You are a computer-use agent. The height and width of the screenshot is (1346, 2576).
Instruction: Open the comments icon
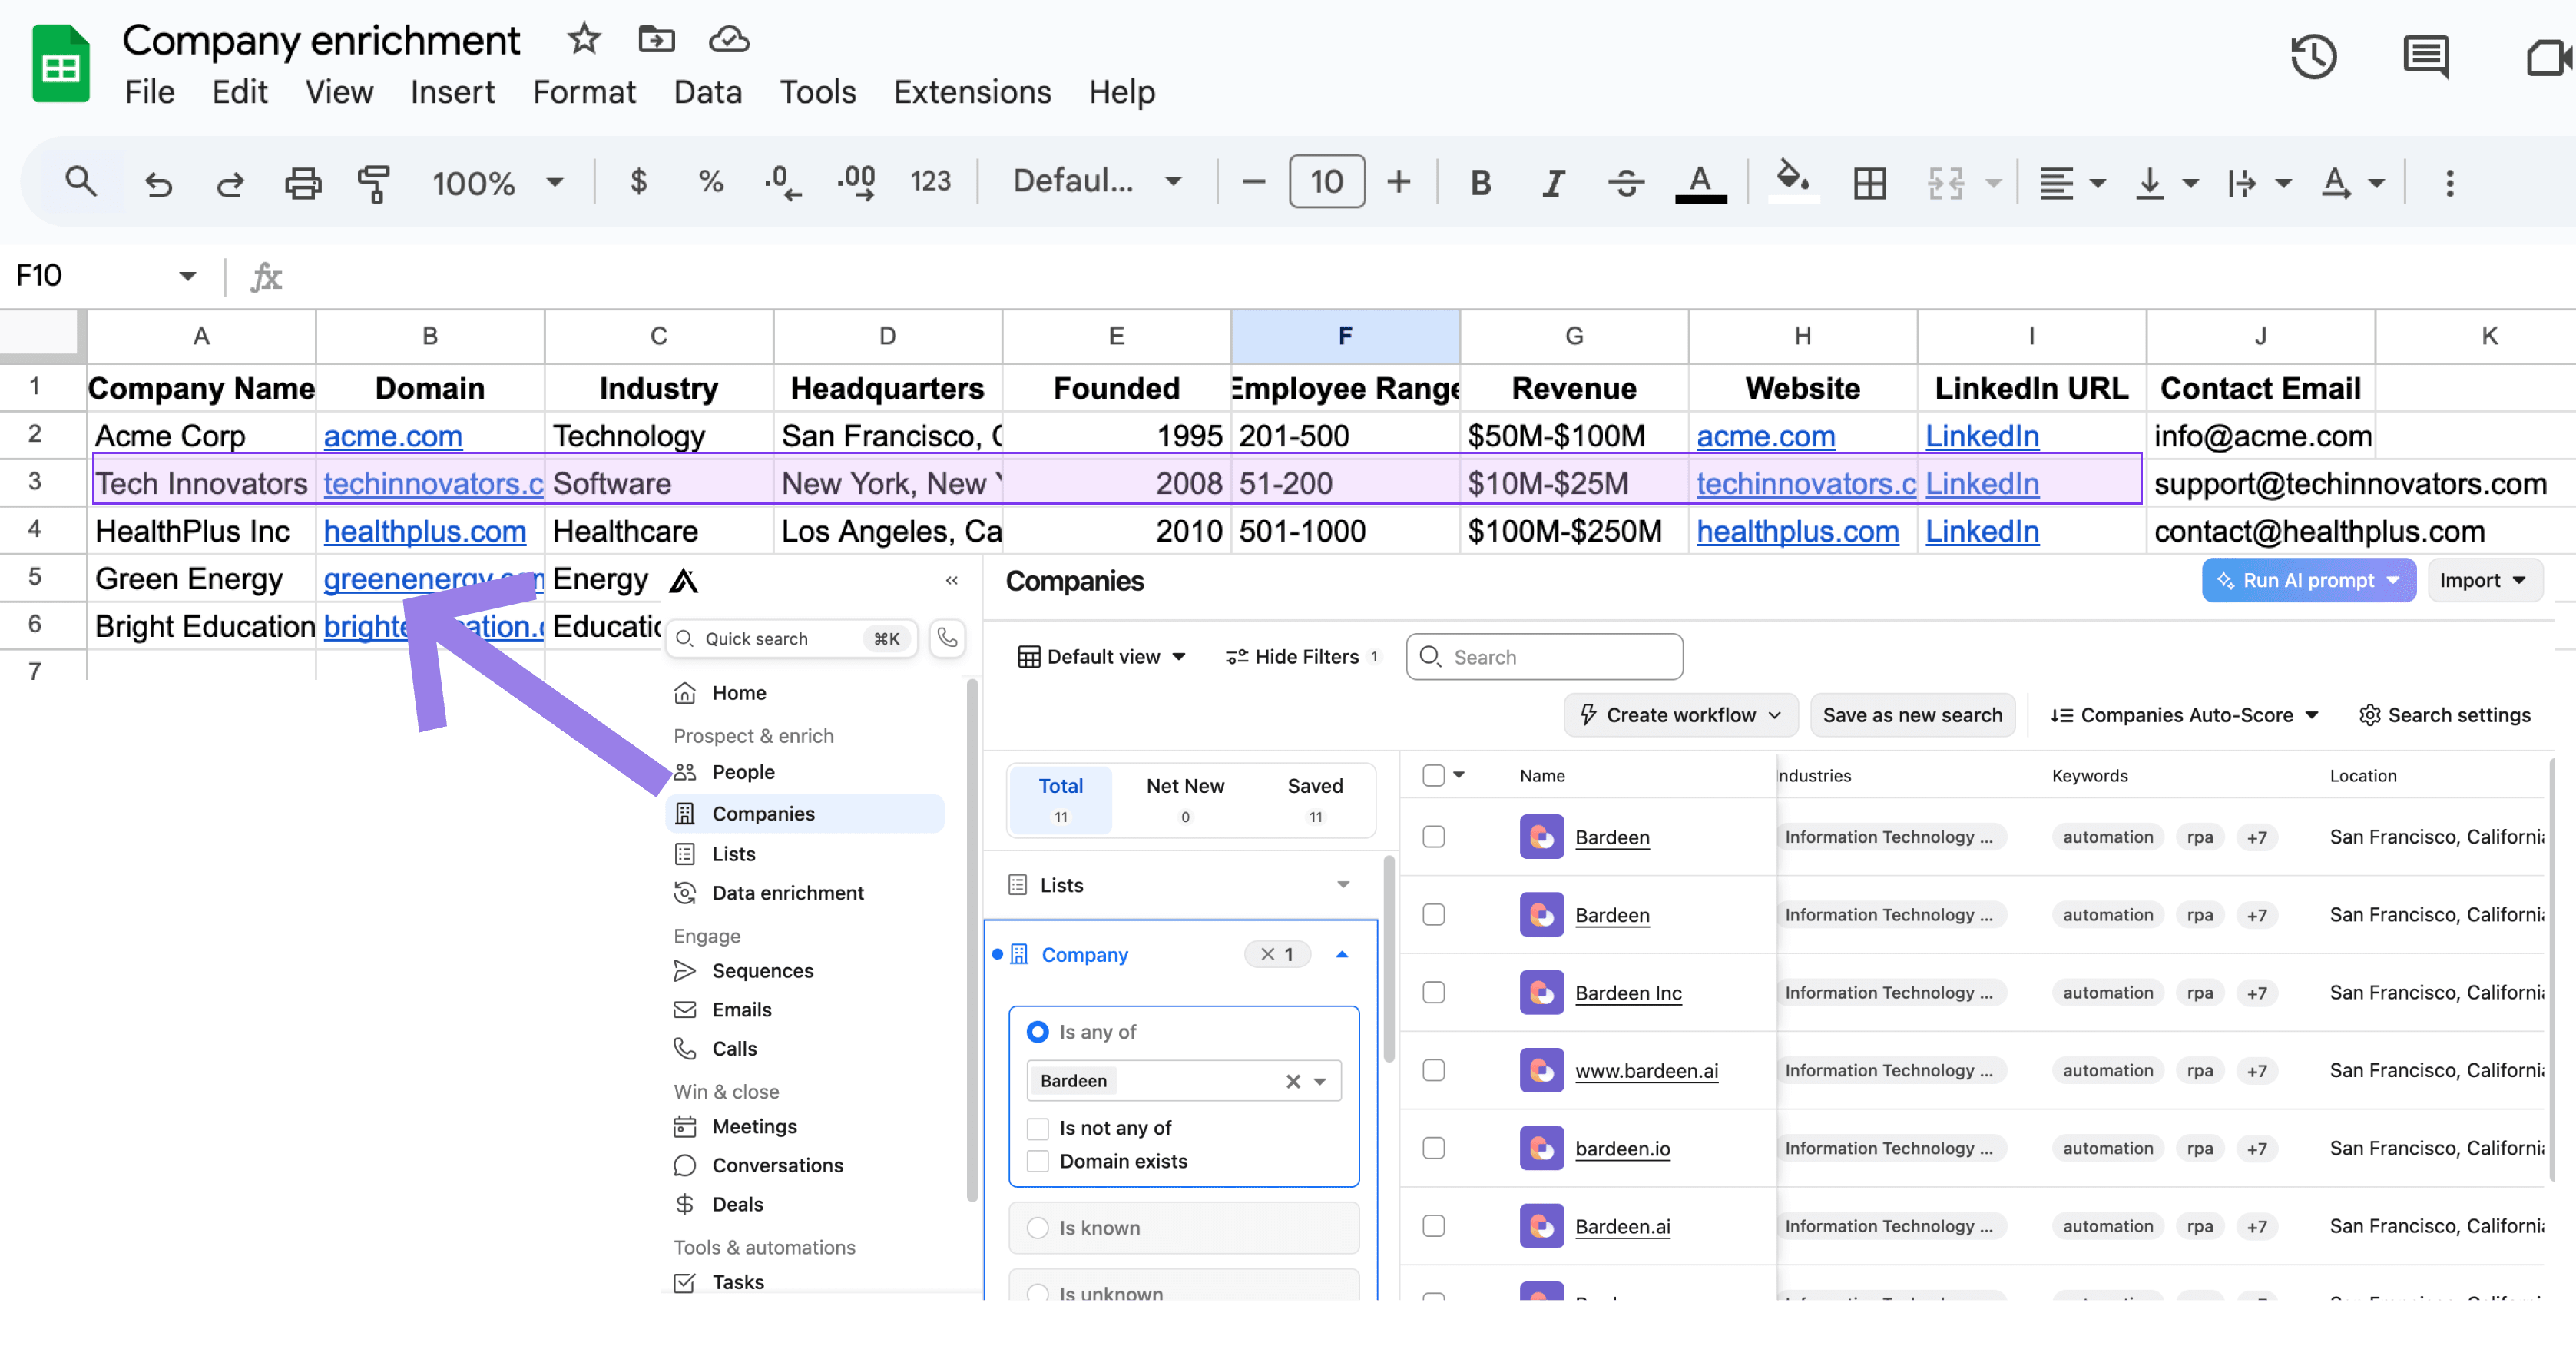coord(2425,57)
